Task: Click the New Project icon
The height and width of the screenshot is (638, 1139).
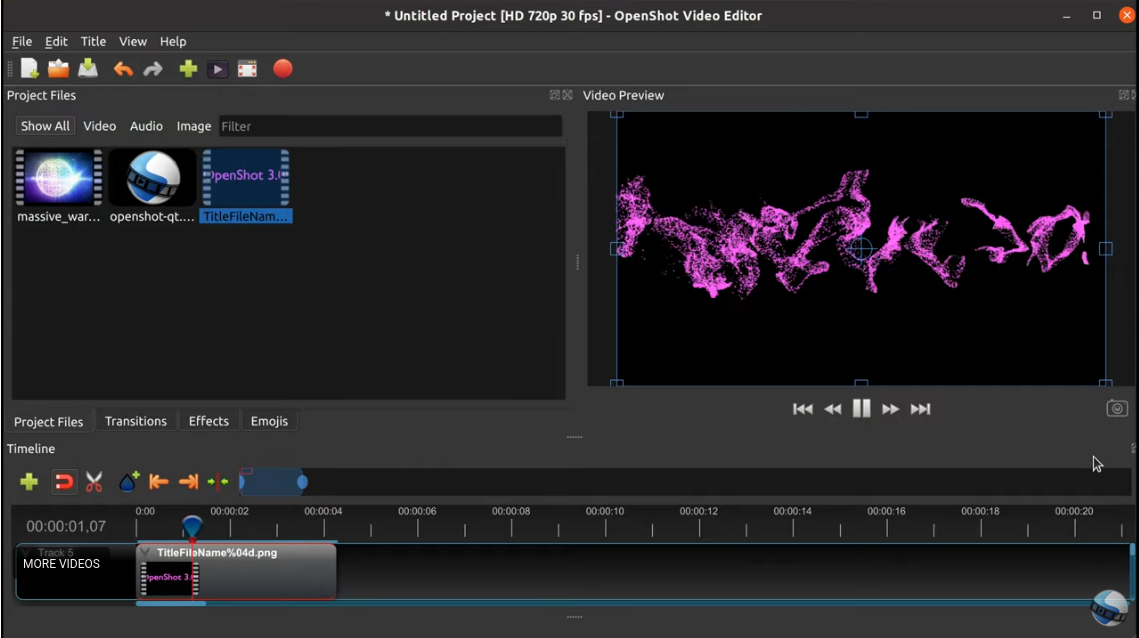Action: click(x=30, y=69)
